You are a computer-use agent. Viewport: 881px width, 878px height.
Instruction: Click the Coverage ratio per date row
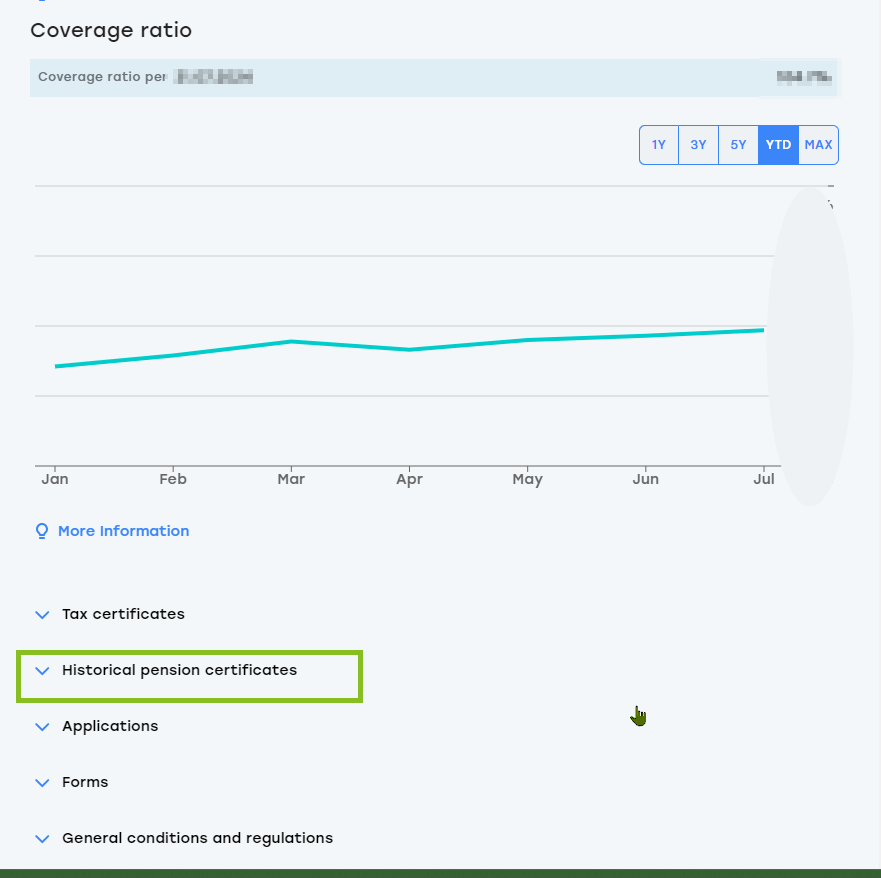point(434,77)
